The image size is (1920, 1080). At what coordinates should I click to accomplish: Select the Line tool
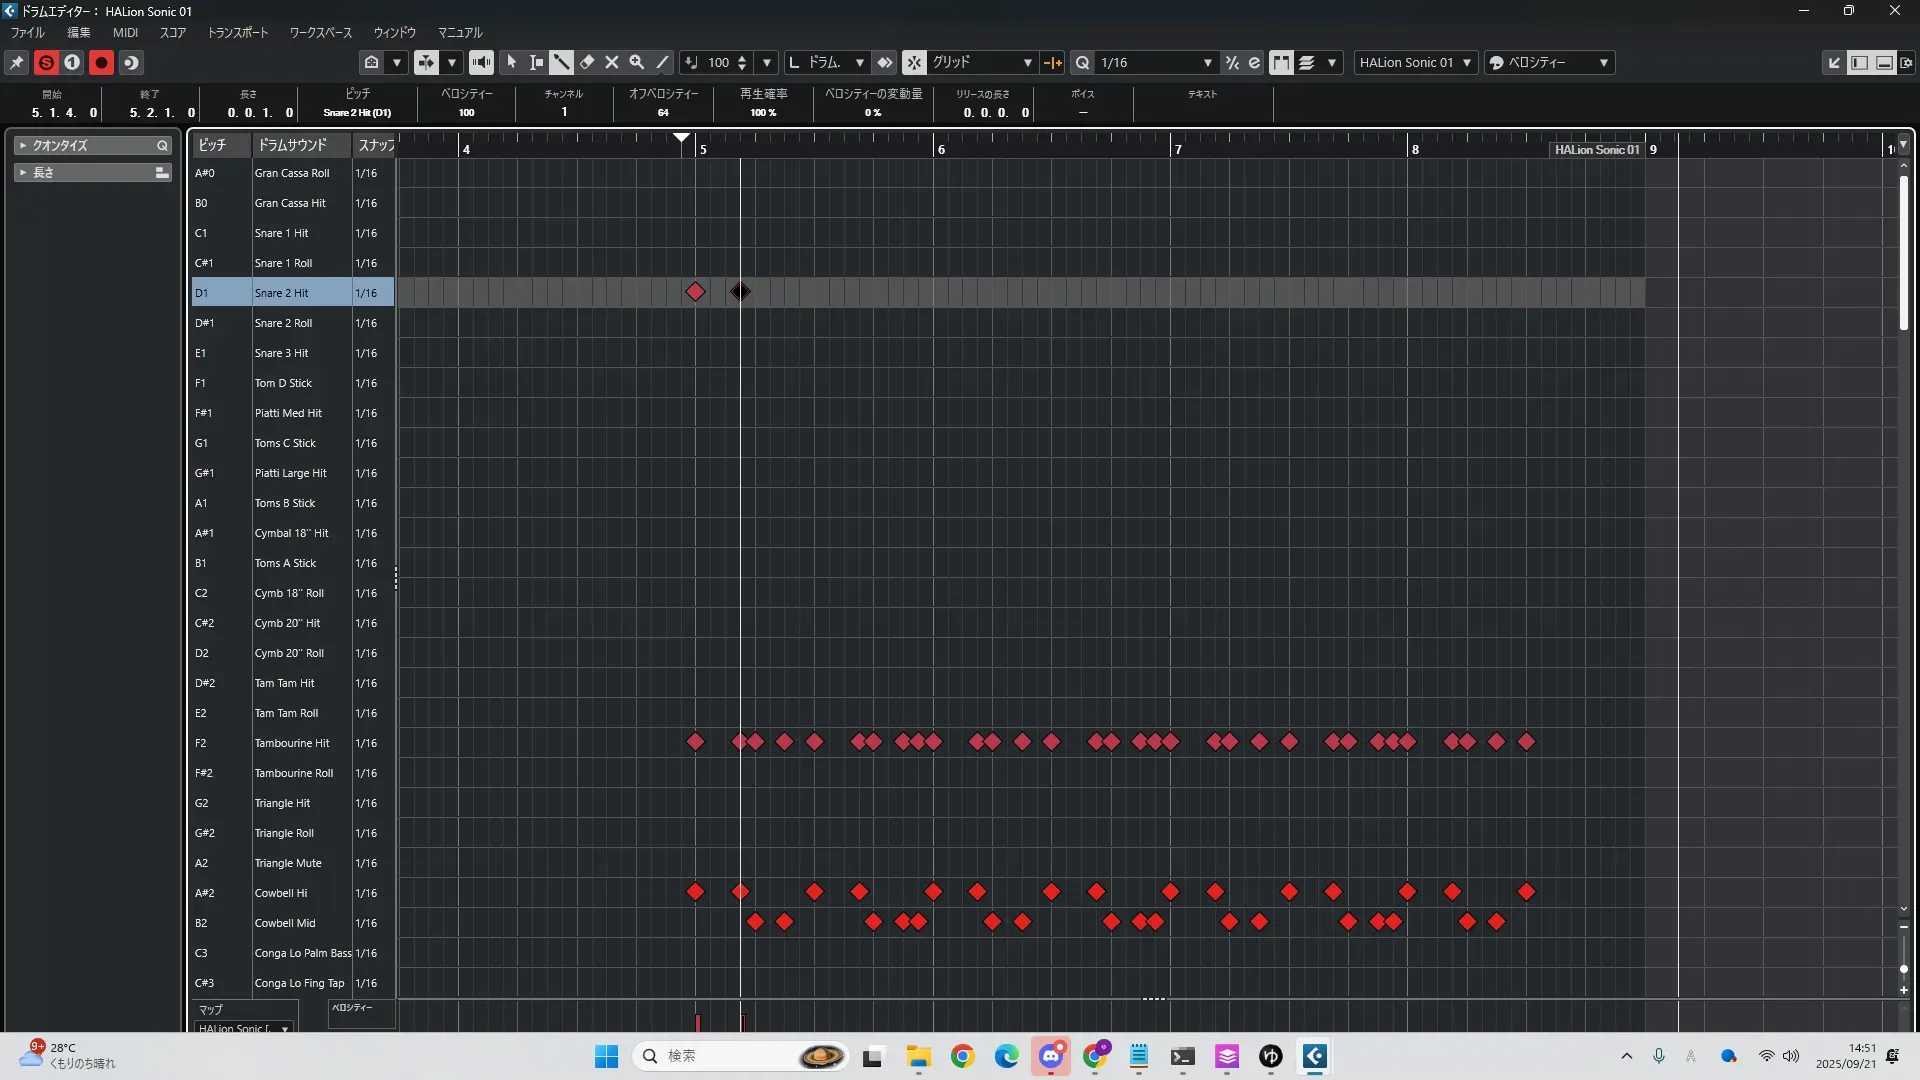662,62
